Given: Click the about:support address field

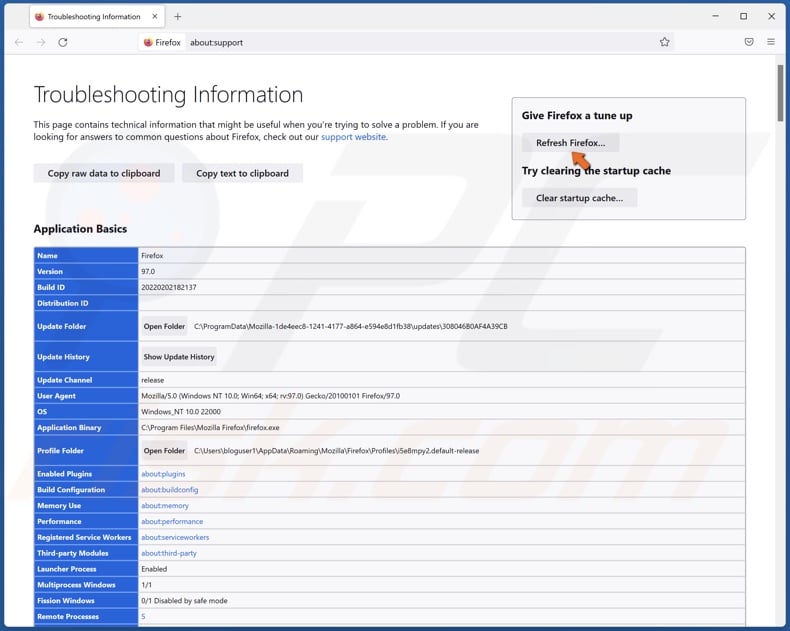Looking at the screenshot, I should [x=400, y=42].
